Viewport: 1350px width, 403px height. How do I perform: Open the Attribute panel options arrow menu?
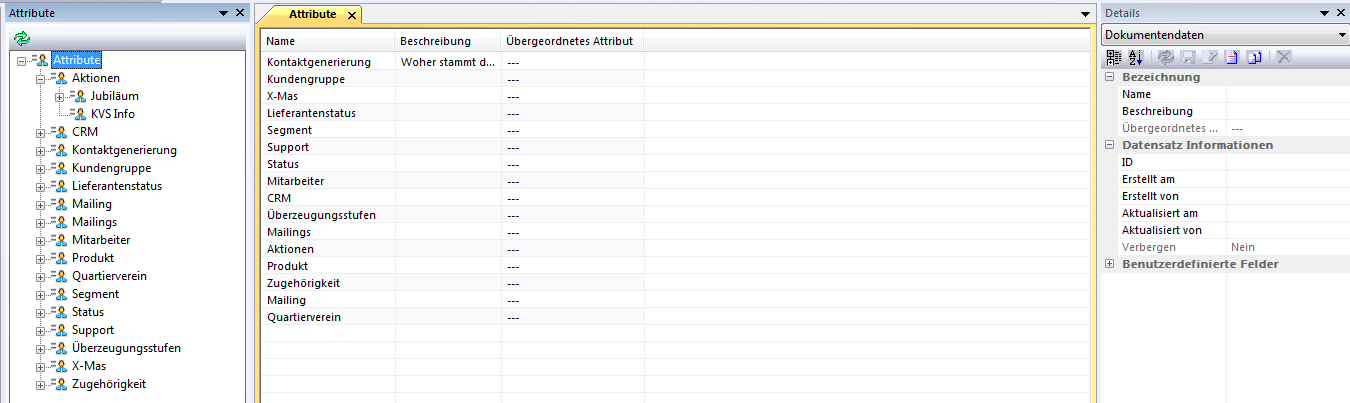coord(223,13)
